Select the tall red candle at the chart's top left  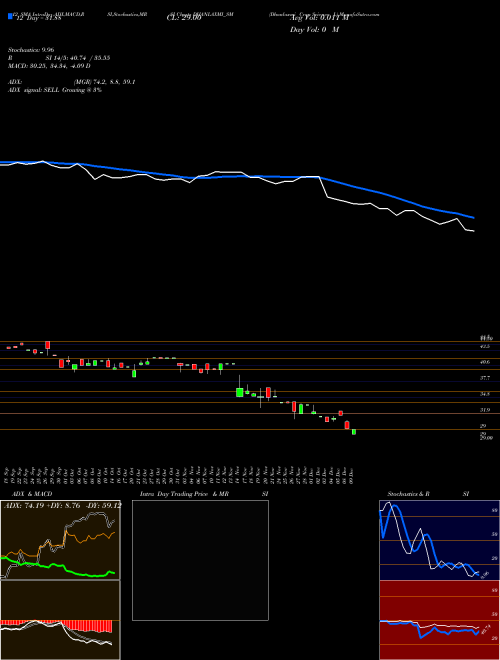tap(48, 345)
